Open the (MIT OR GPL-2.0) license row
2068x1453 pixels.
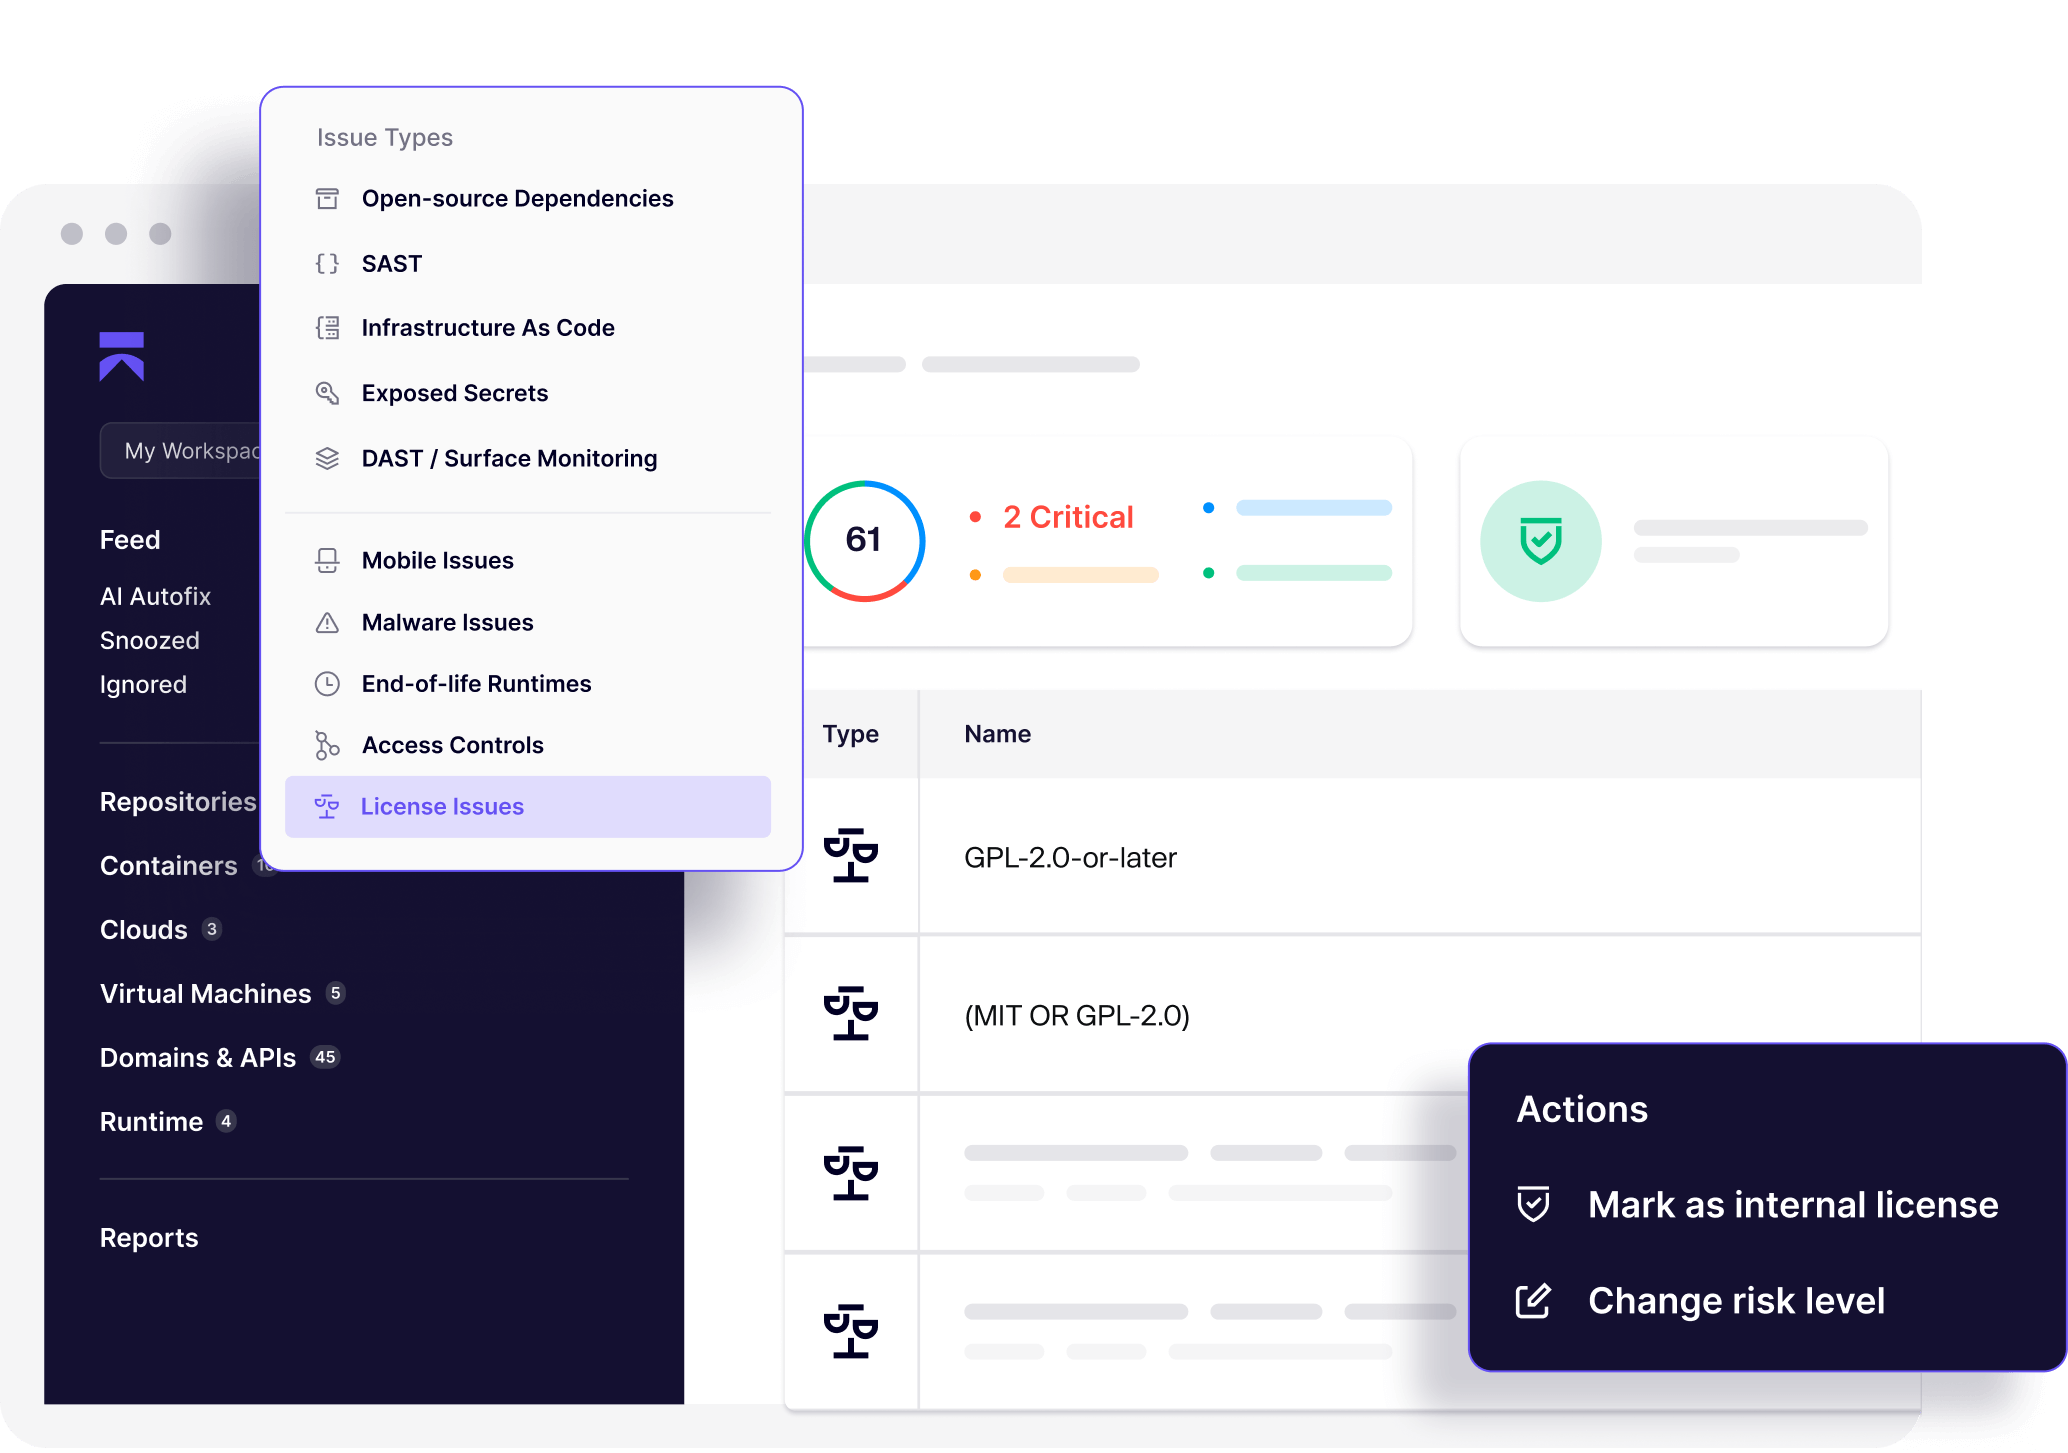click(x=1076, y=1016)
